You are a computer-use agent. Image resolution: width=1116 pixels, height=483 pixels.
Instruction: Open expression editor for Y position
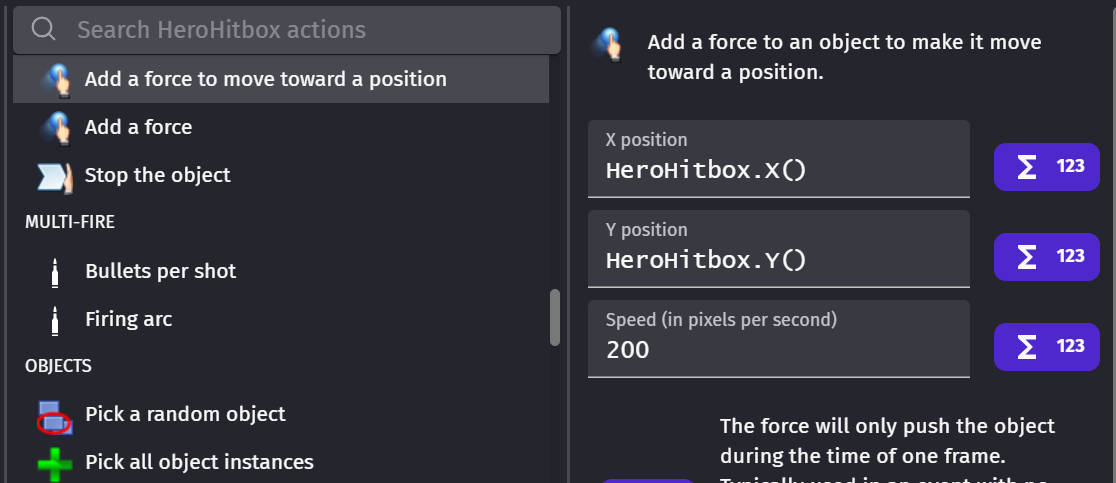pos(1045,256)
